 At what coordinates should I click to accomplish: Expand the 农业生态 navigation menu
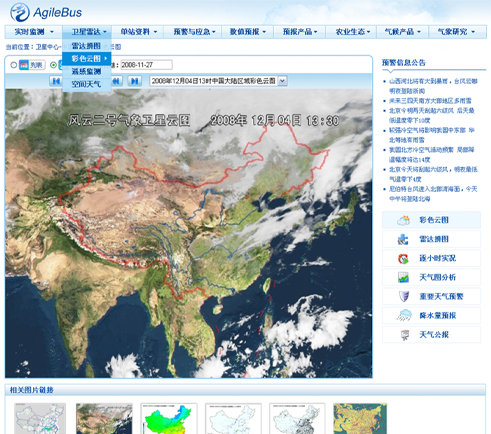(x=352, y=32)
